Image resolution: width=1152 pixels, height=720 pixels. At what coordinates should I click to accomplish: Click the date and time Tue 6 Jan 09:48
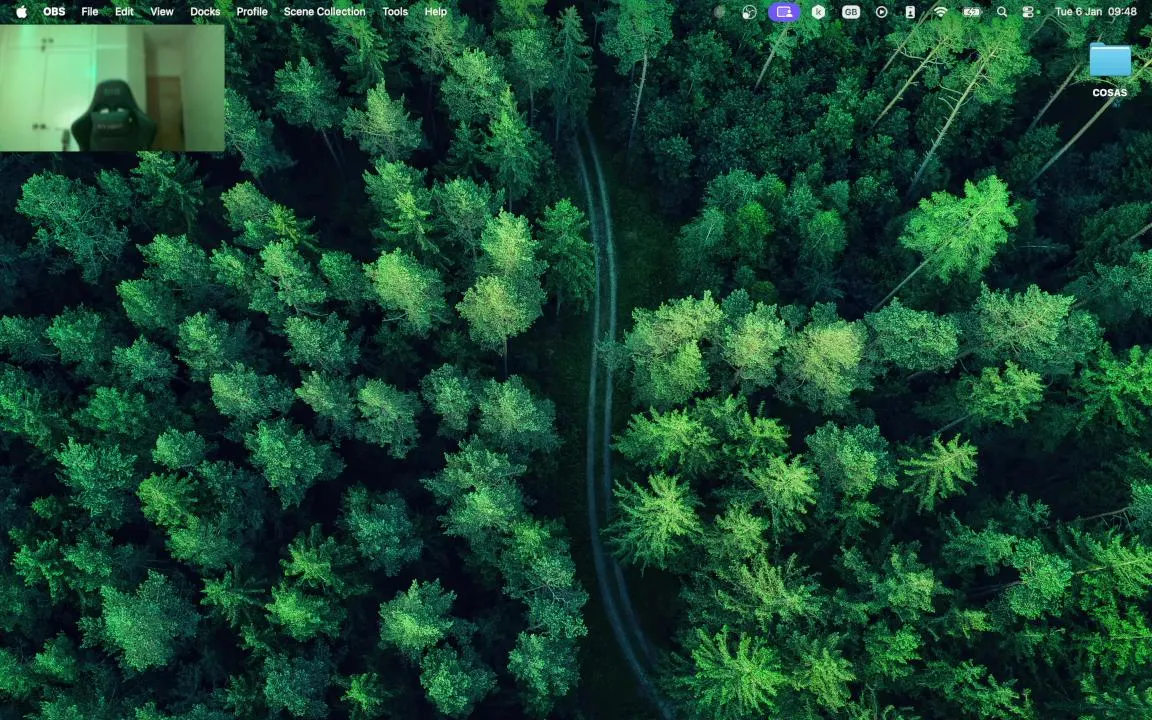tap(1095, 12)
